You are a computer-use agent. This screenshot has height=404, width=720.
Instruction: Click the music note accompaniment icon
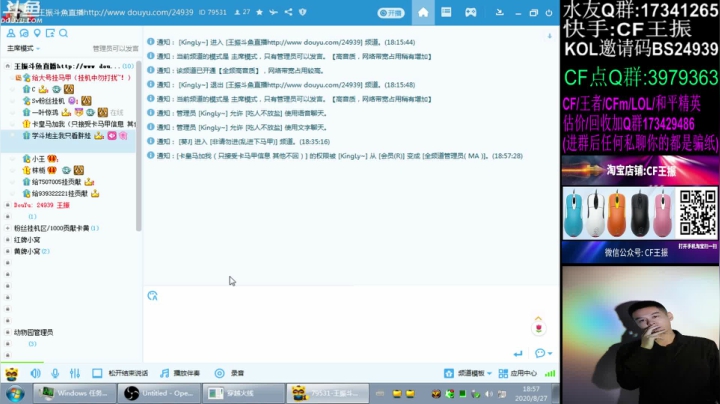click(x=164, y=373)
